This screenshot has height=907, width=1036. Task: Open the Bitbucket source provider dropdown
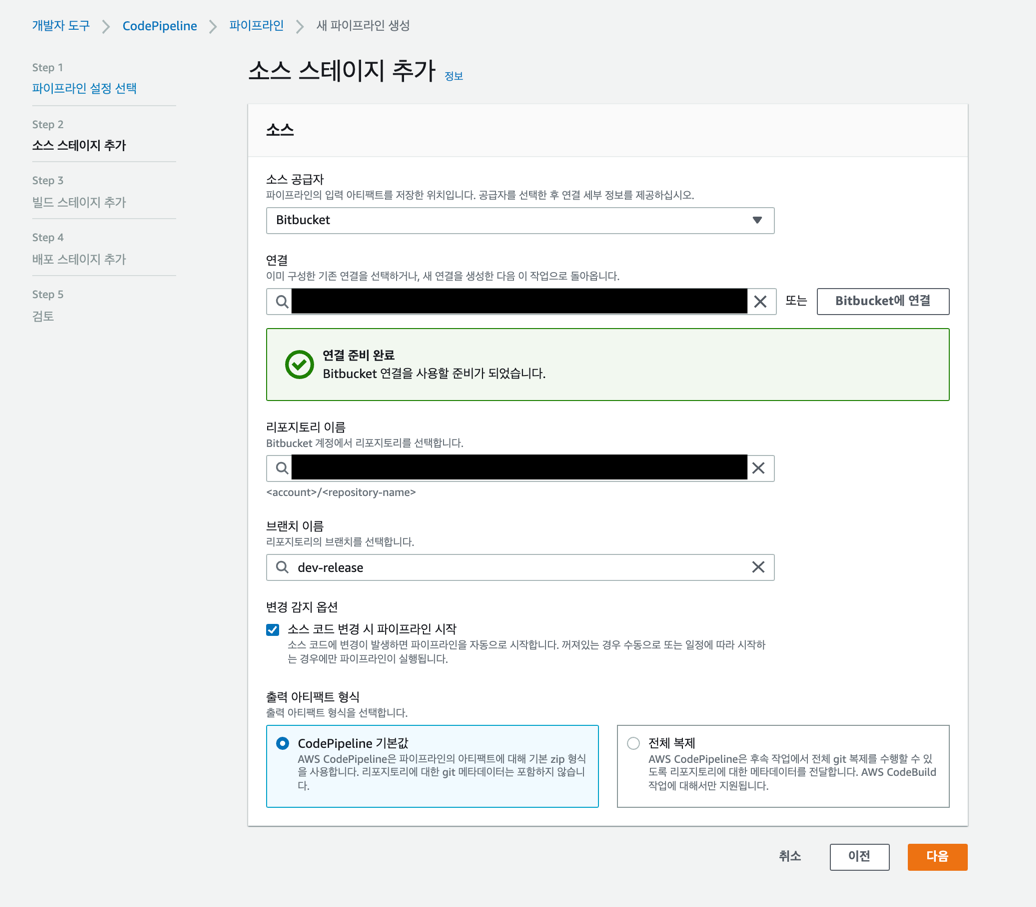[x=520, y=221]
